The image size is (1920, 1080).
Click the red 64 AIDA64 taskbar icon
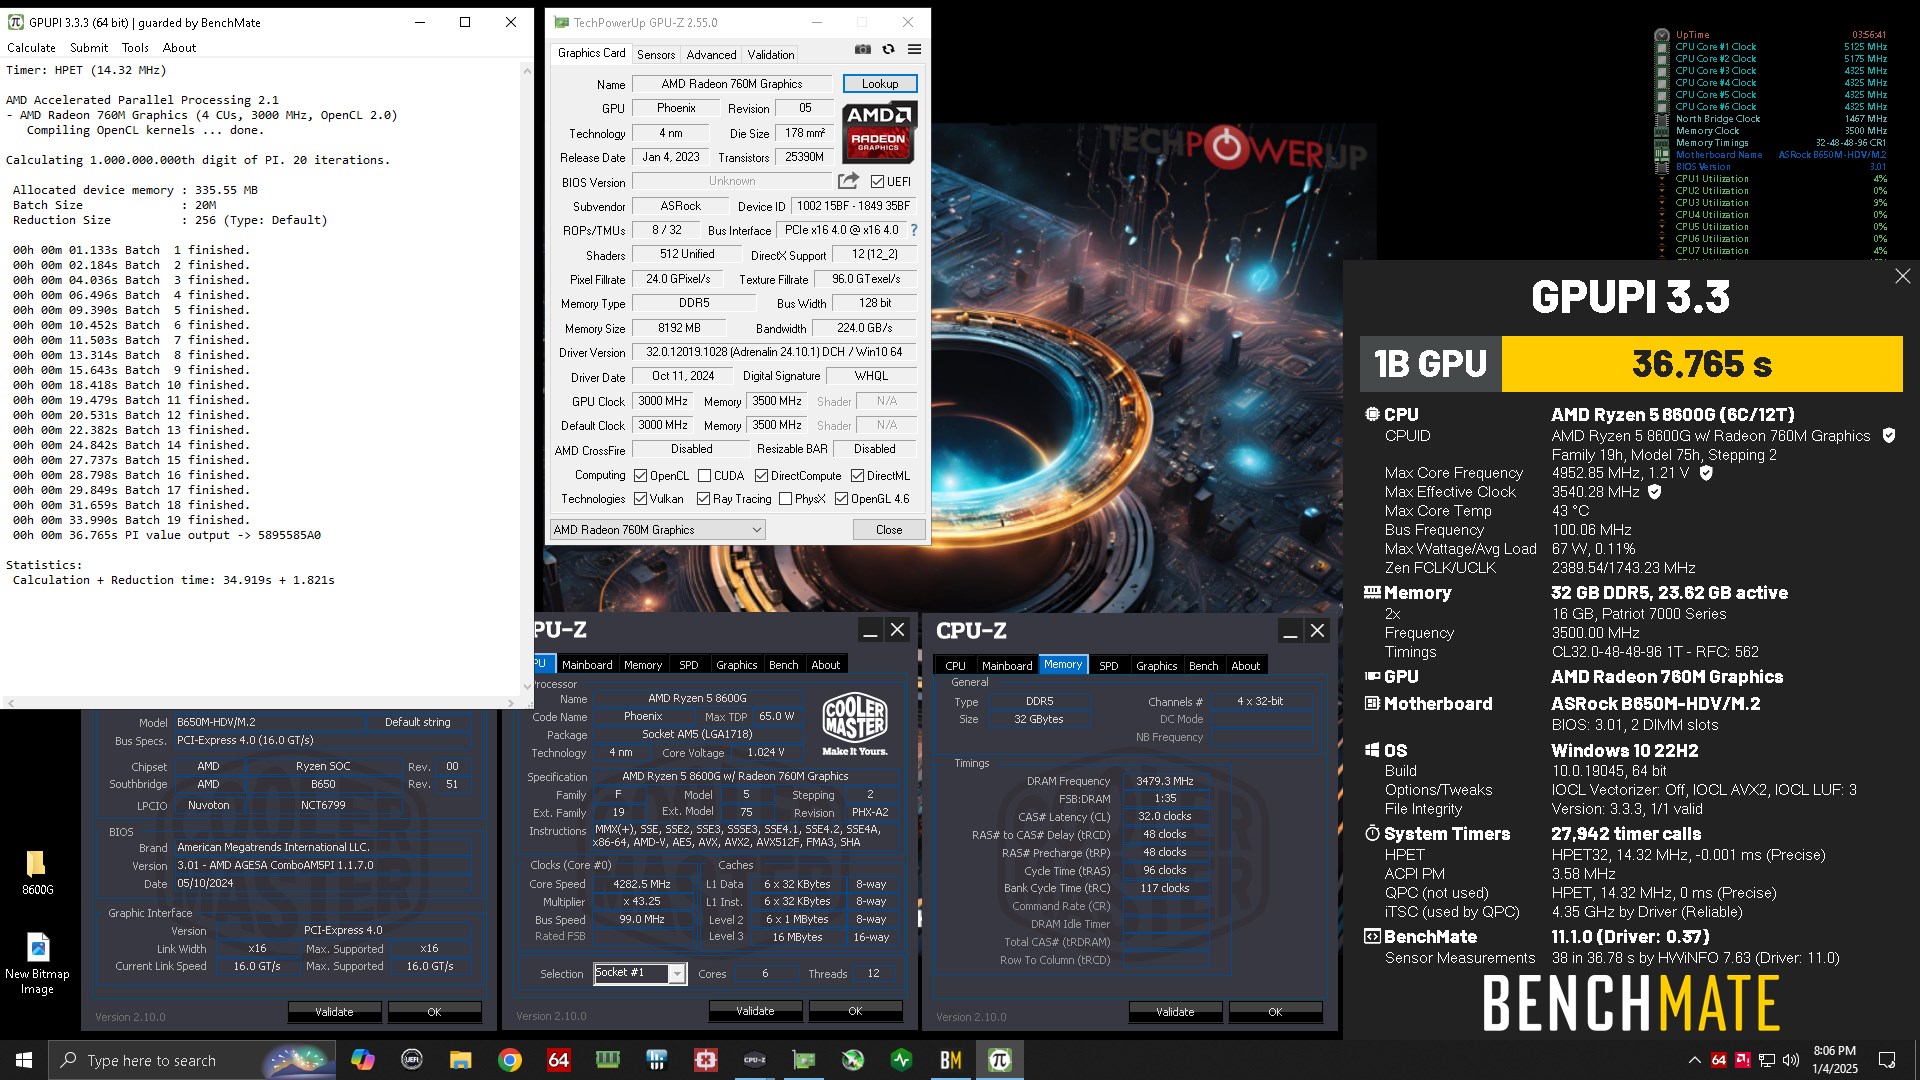[x=559, y=1060]
